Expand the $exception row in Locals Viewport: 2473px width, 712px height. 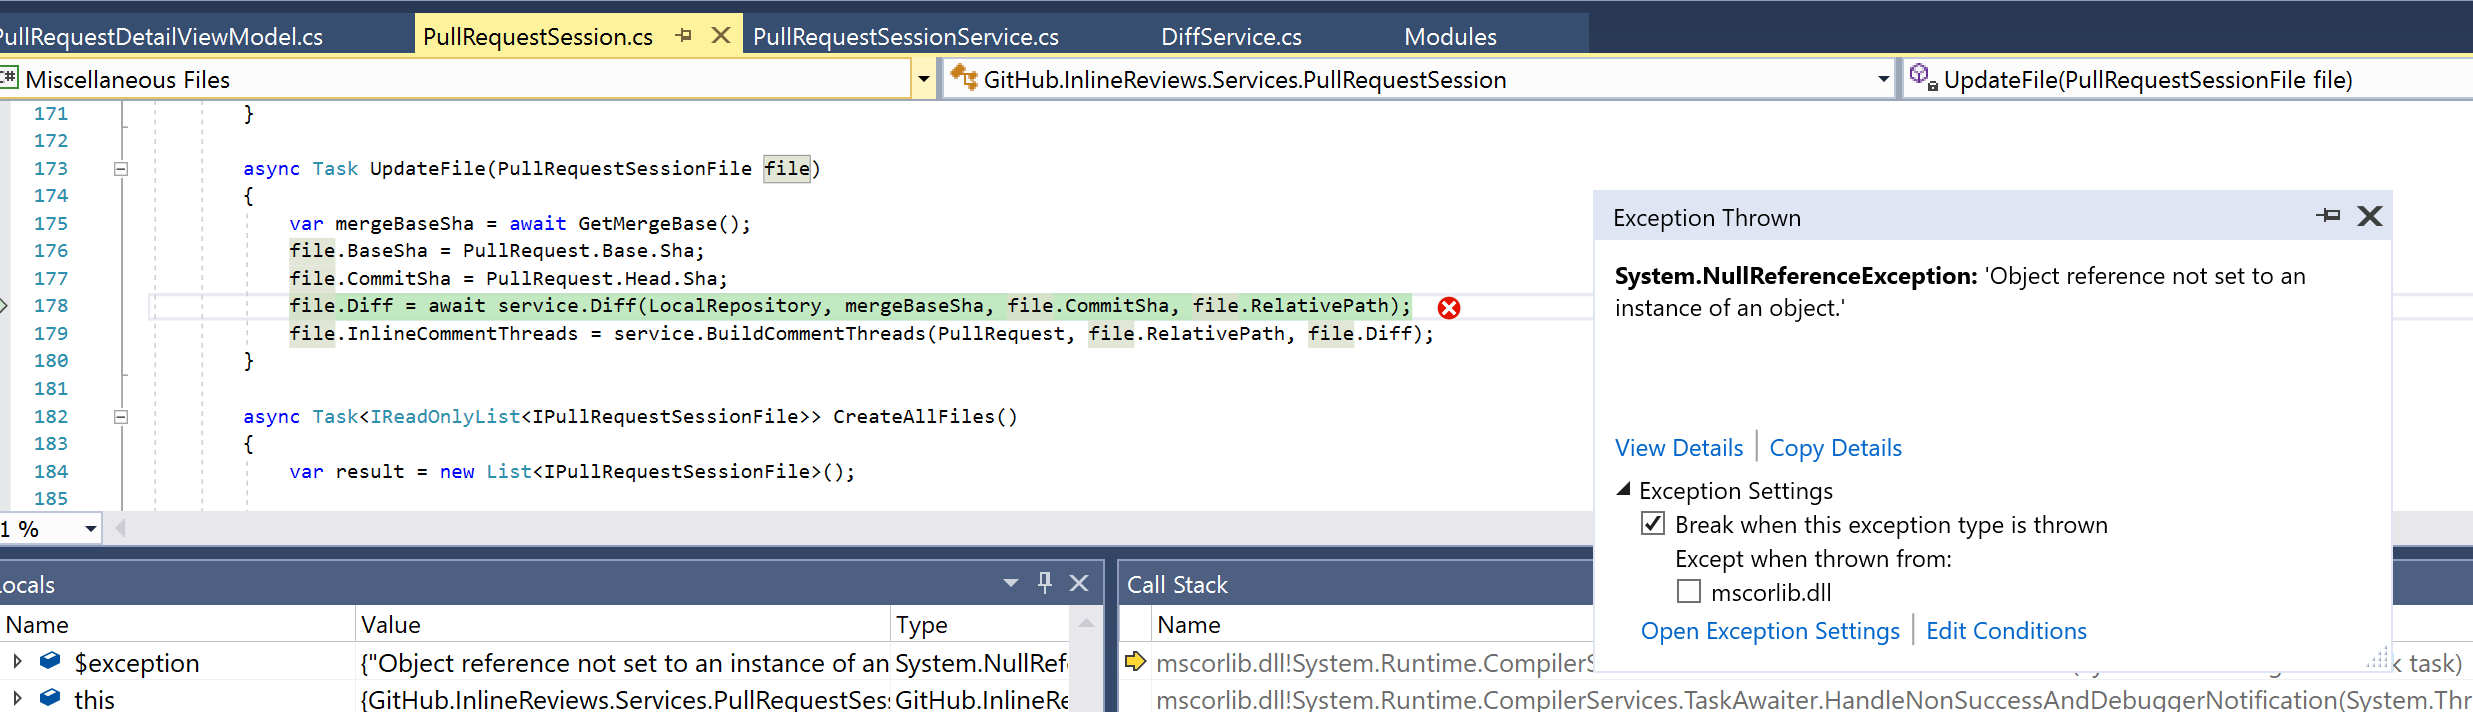[17, 661]
